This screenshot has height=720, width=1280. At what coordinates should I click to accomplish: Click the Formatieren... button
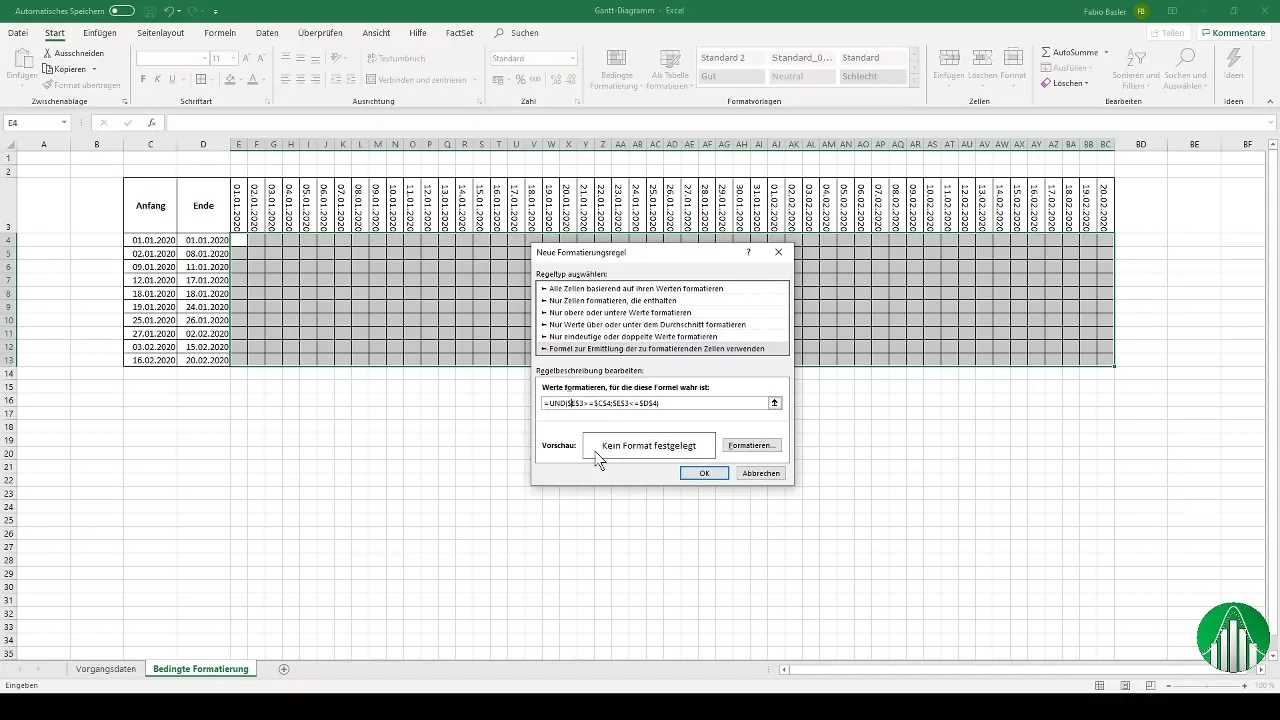752,445
